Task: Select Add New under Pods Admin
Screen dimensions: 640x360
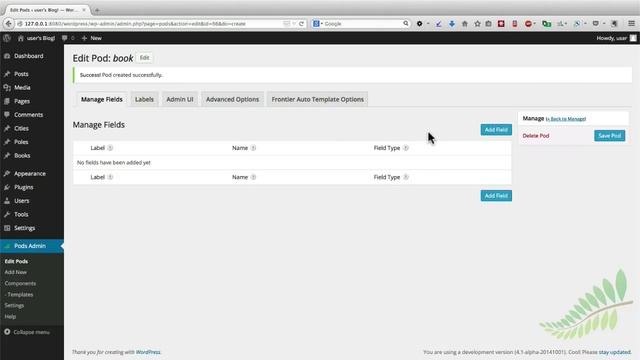Action: pyautogui.click(x=16, y=272)
